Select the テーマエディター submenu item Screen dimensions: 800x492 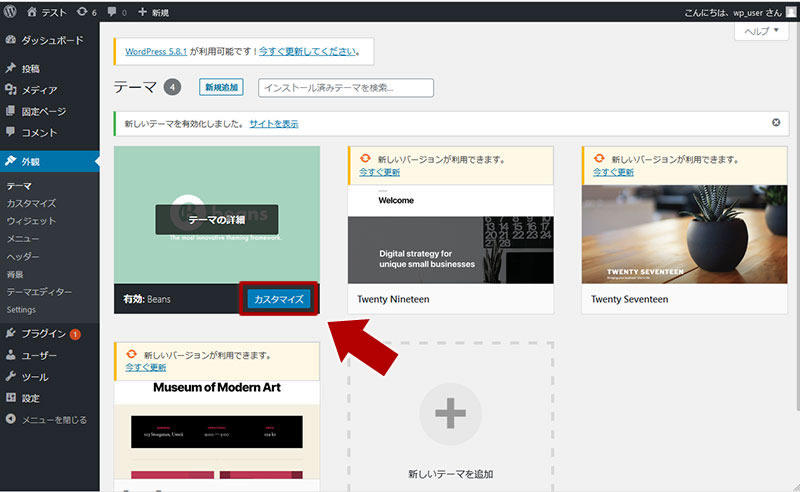pos(39,292)
